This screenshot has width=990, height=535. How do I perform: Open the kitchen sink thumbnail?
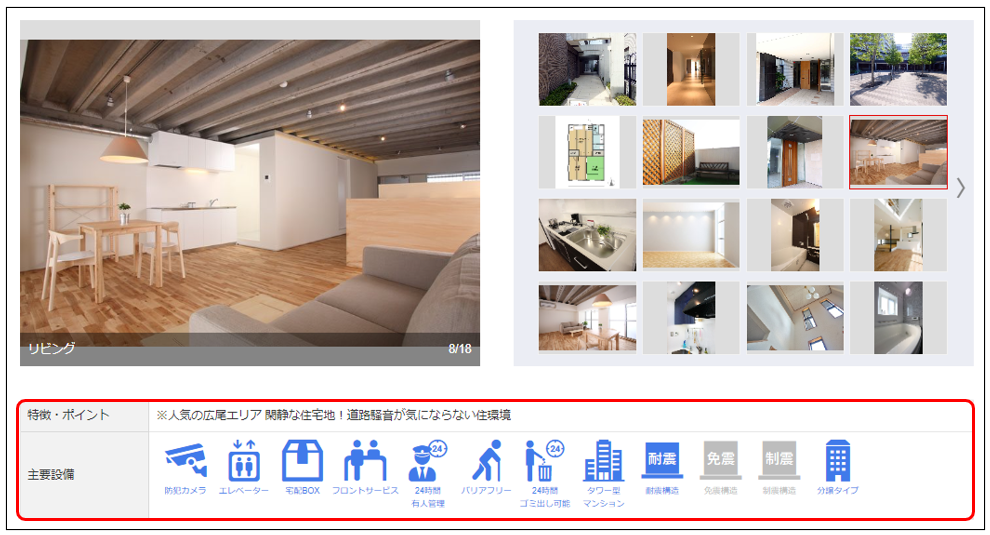[x=587, y=235]
